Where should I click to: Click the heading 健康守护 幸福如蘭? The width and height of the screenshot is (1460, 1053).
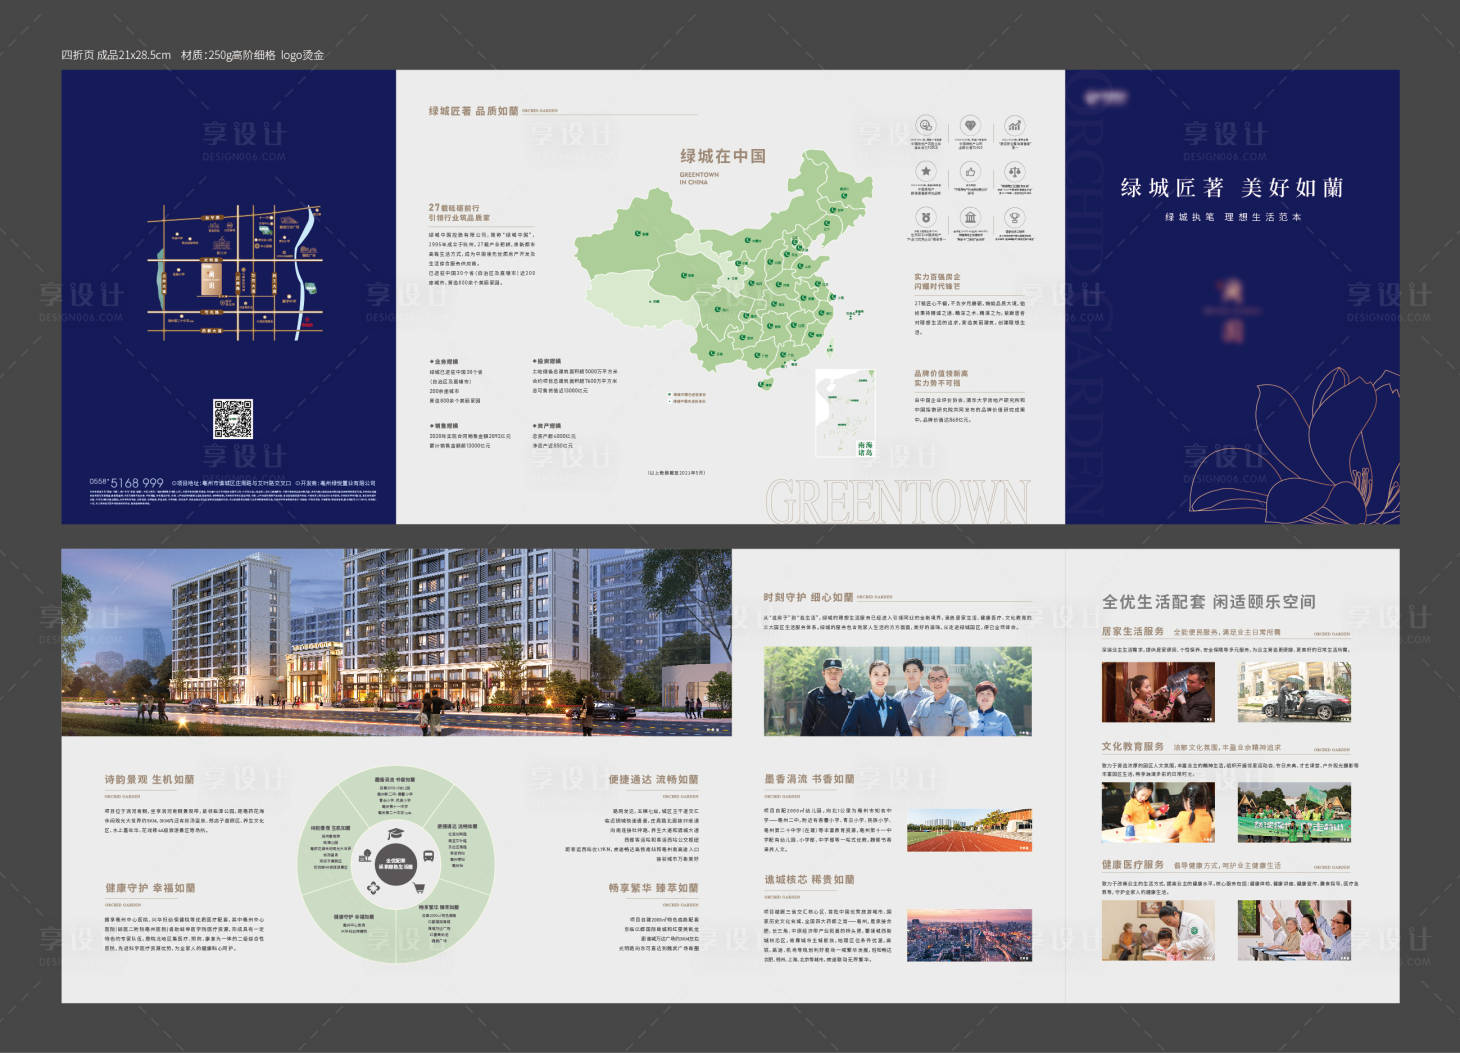click(150, 888)
